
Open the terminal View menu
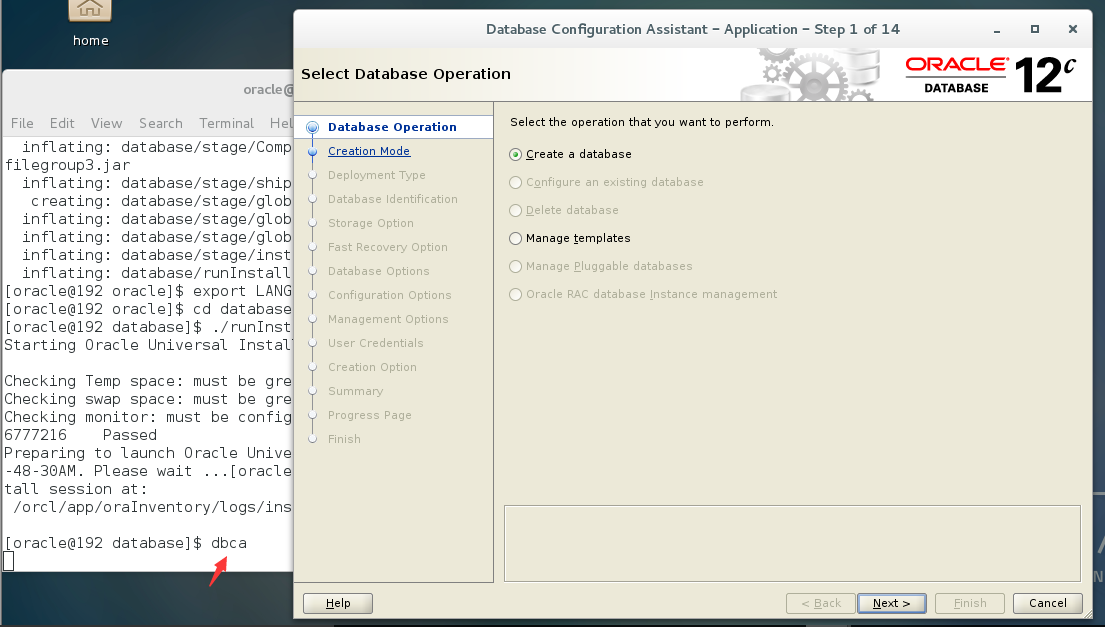pos(106,123)
